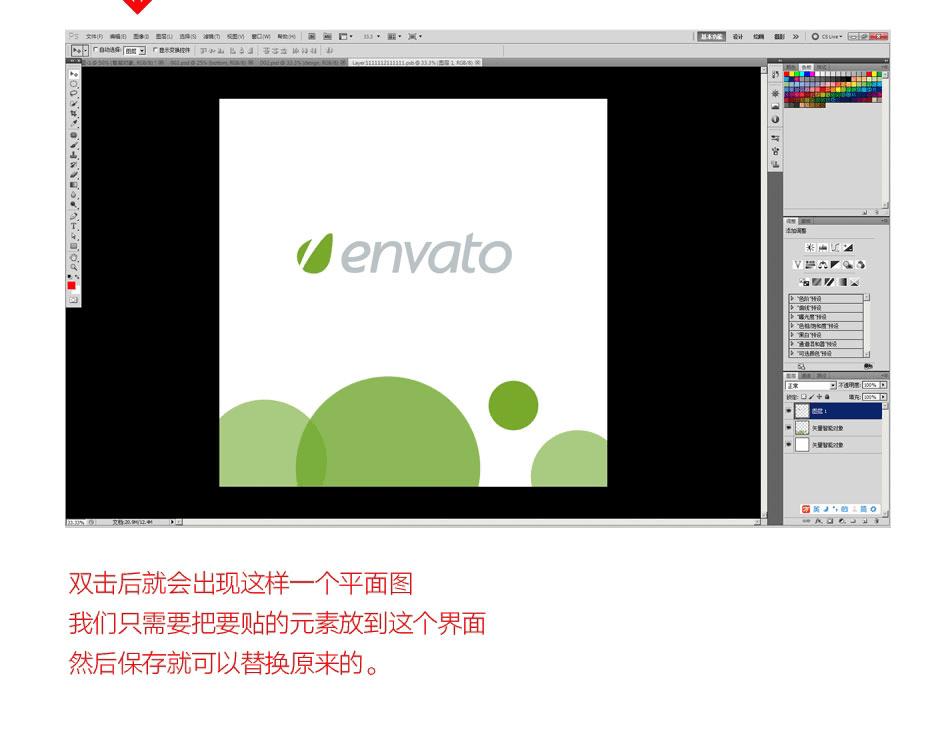Switch to the Layer1111112111111.psb document tab

[416, 62]
